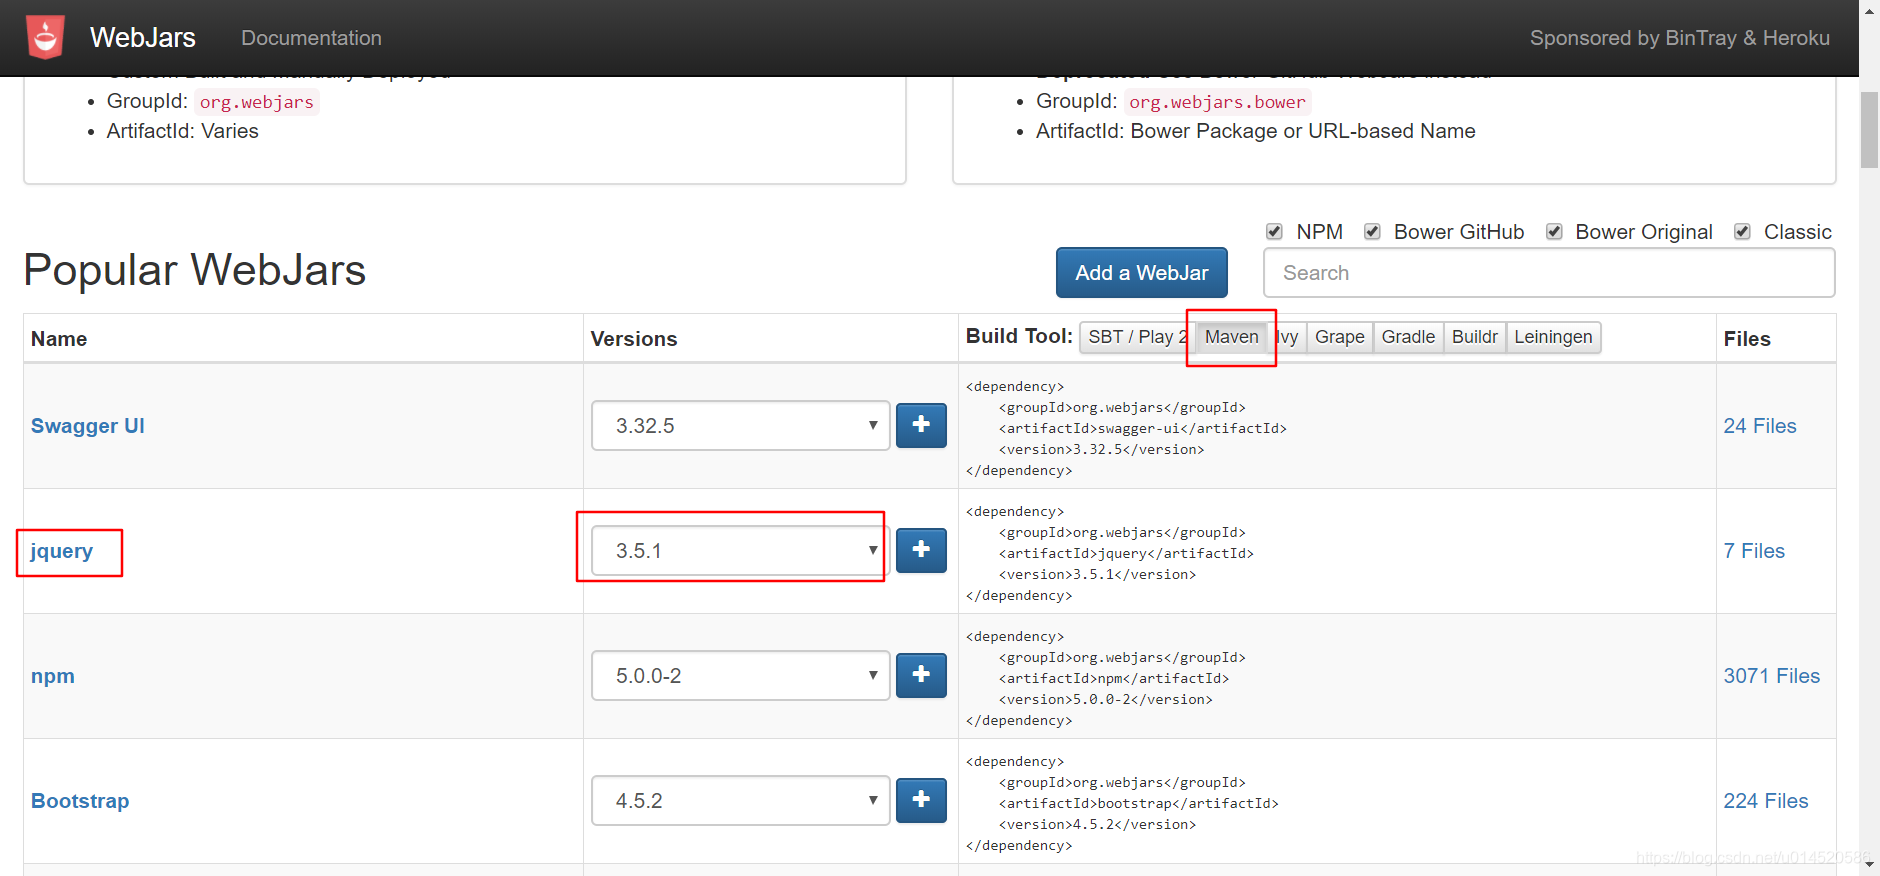Click the scrollbar up arrow
The height and width of the screenshot is (876, 1880).
[1869, 10]
